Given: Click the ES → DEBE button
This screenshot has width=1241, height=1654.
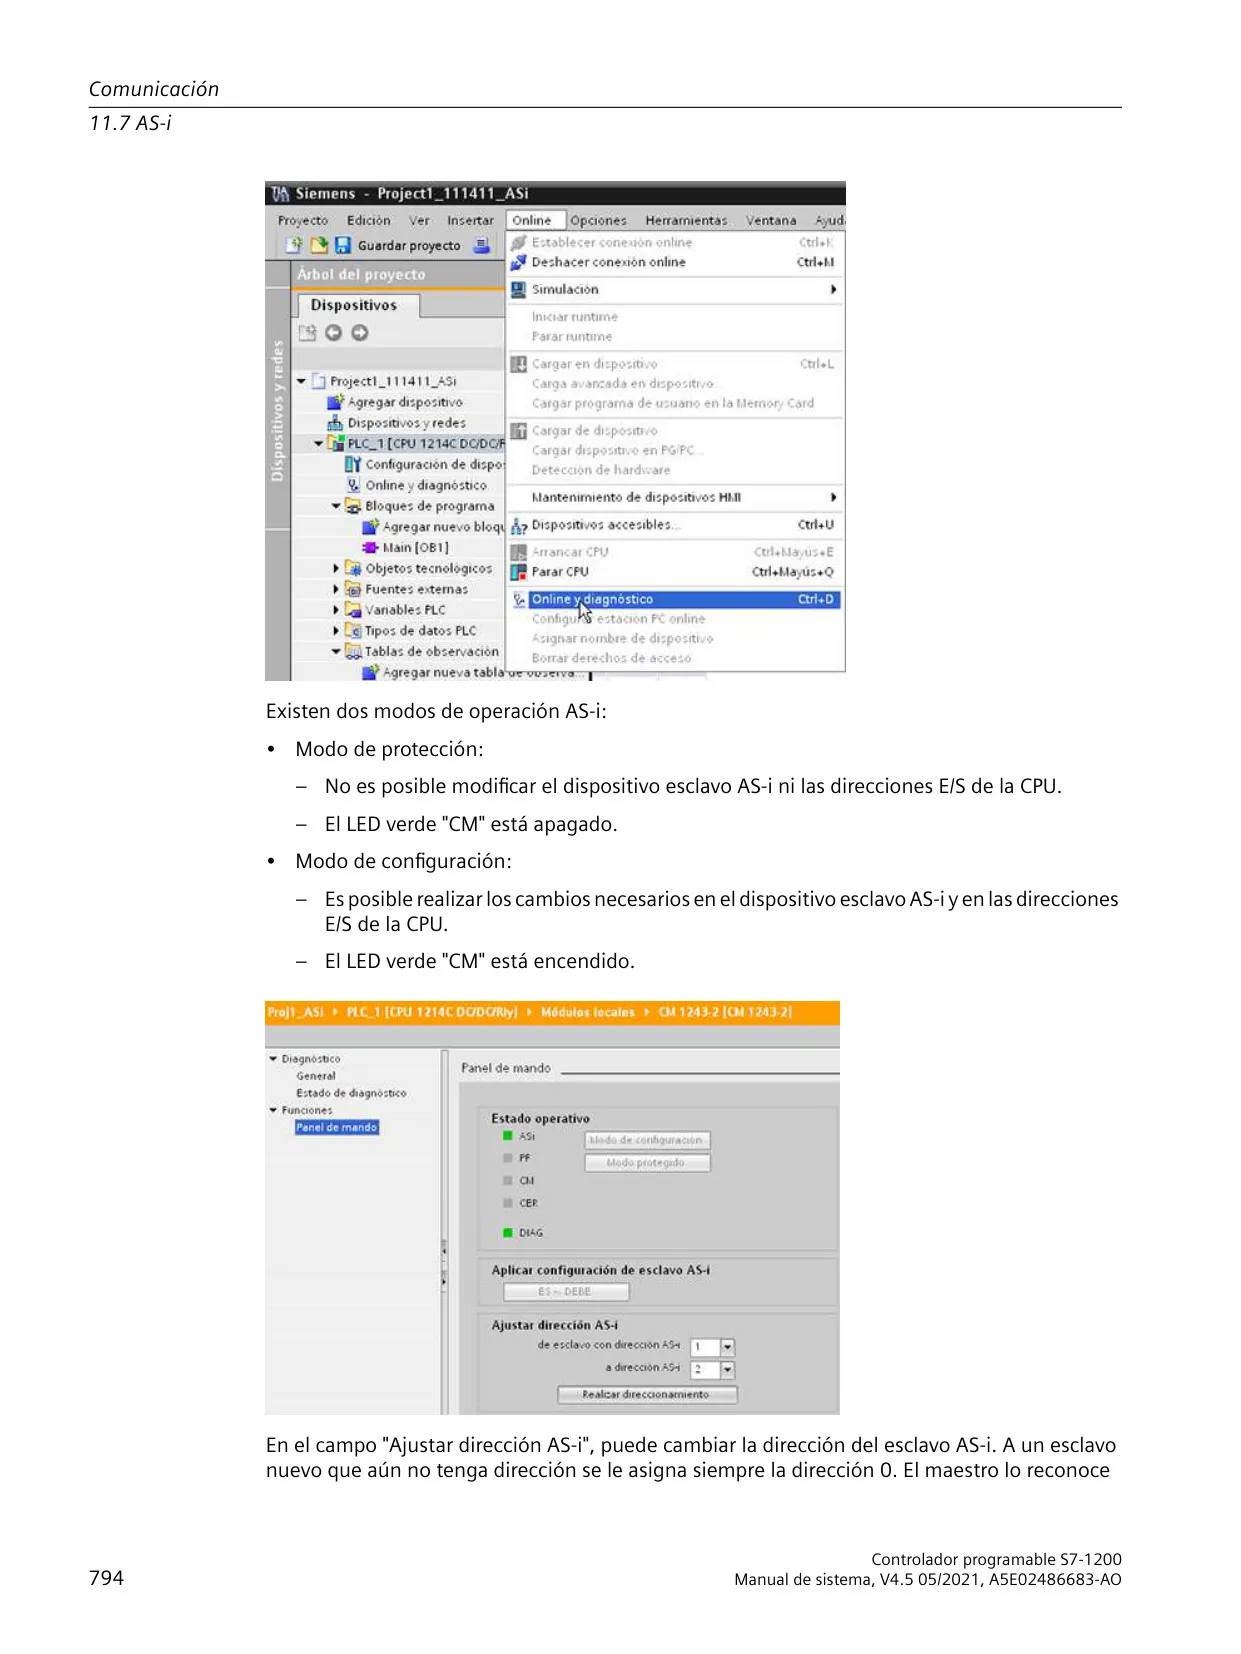Looking at the screenshot, I should (566, 1292).
